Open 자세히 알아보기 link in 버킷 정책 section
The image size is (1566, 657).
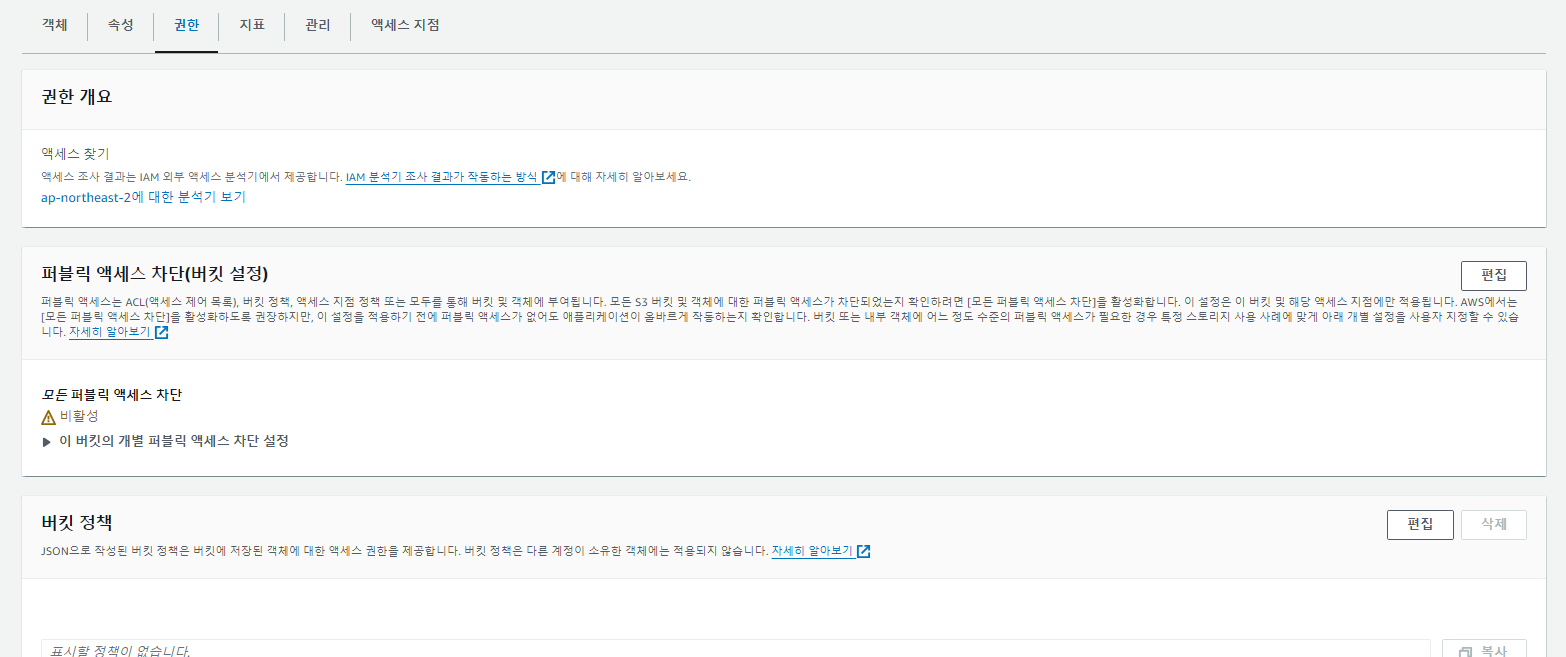811,551
